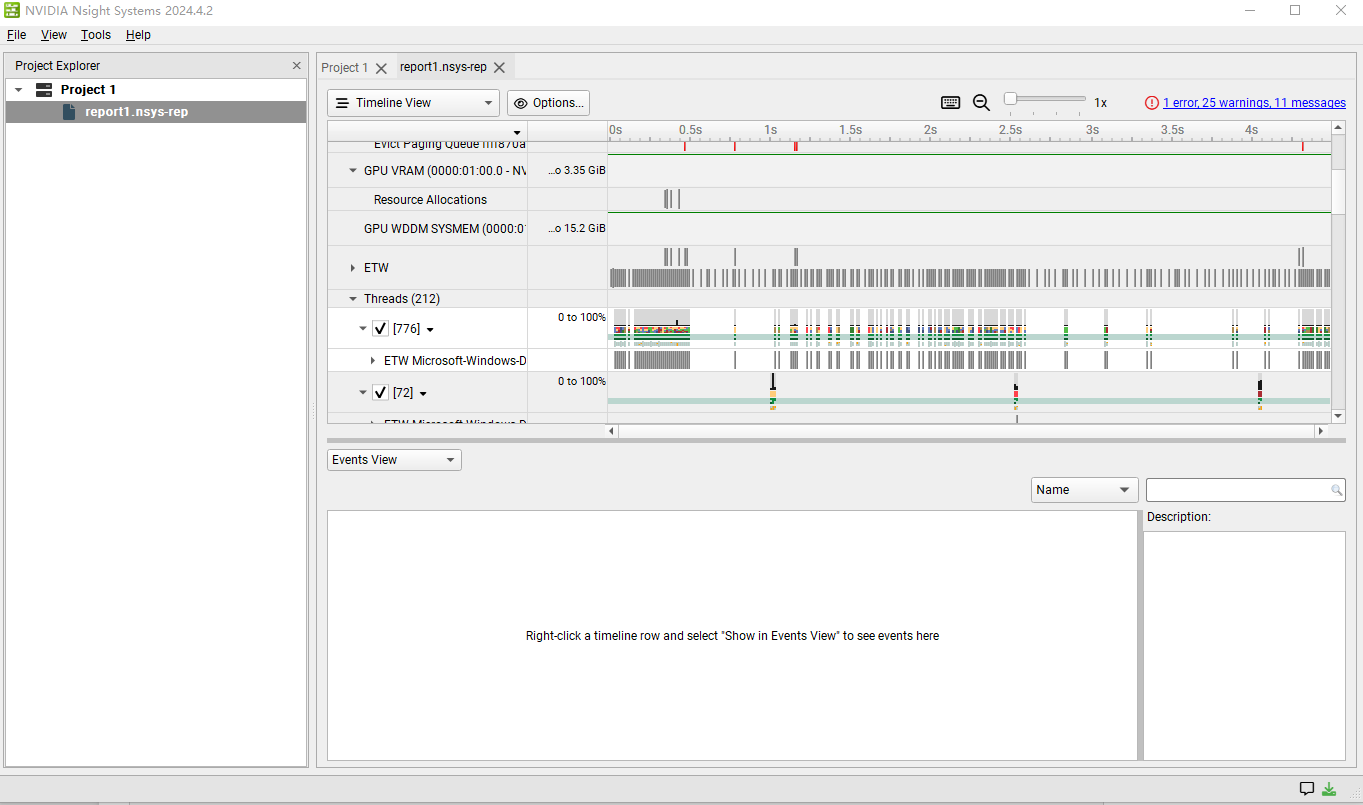Click the green download icon in status bar
The width and height of the screenshot is (1363, 805).
pyautogui.click(x=1329, y=788)
